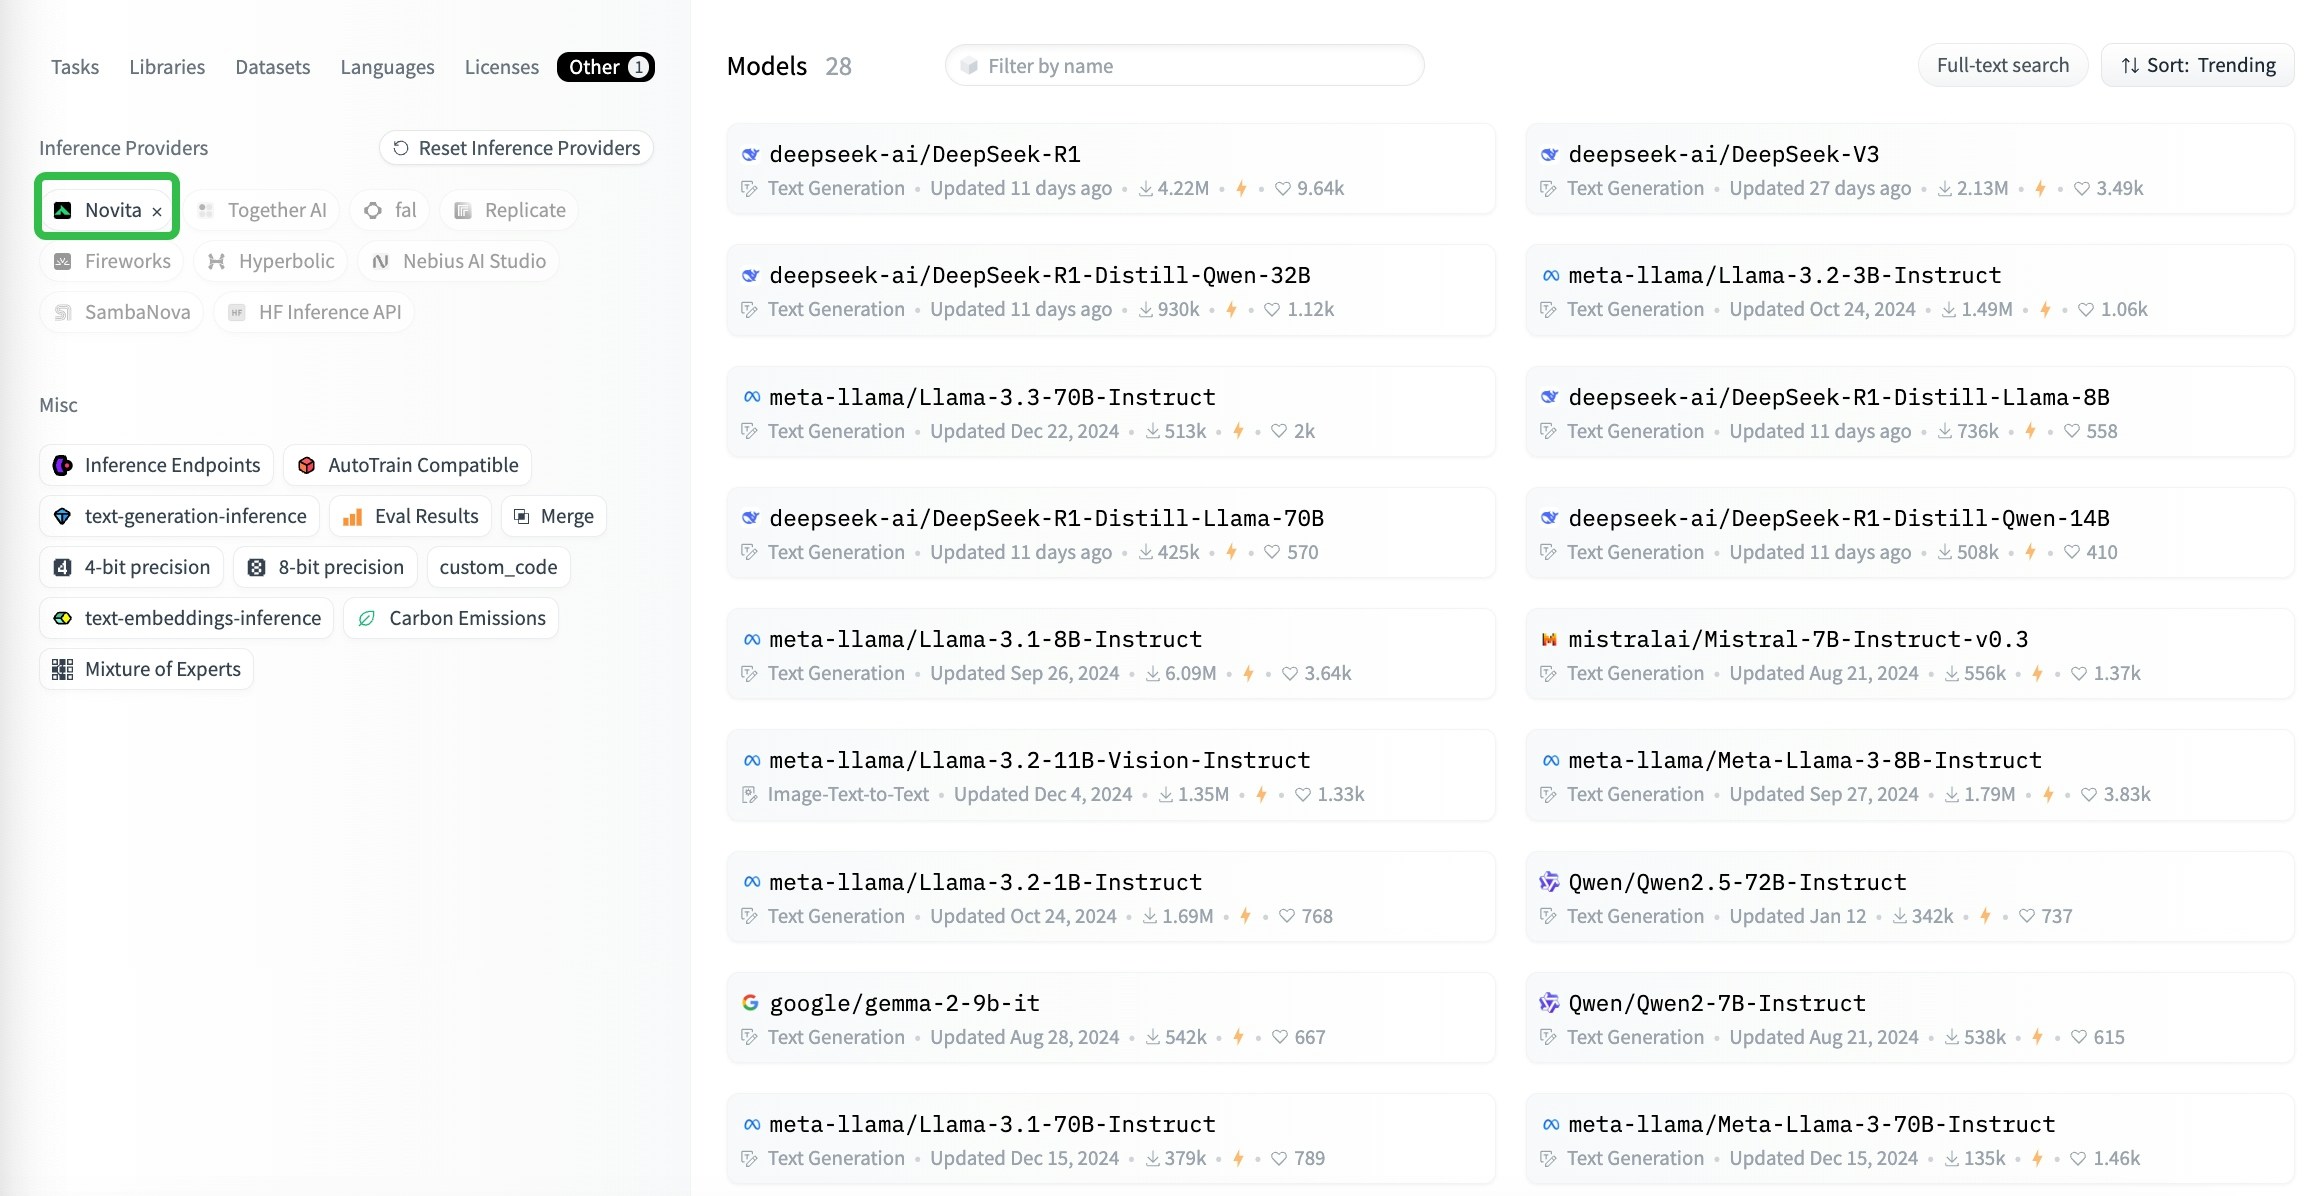Toggle the HF Inference API filter

pos(314,312)
